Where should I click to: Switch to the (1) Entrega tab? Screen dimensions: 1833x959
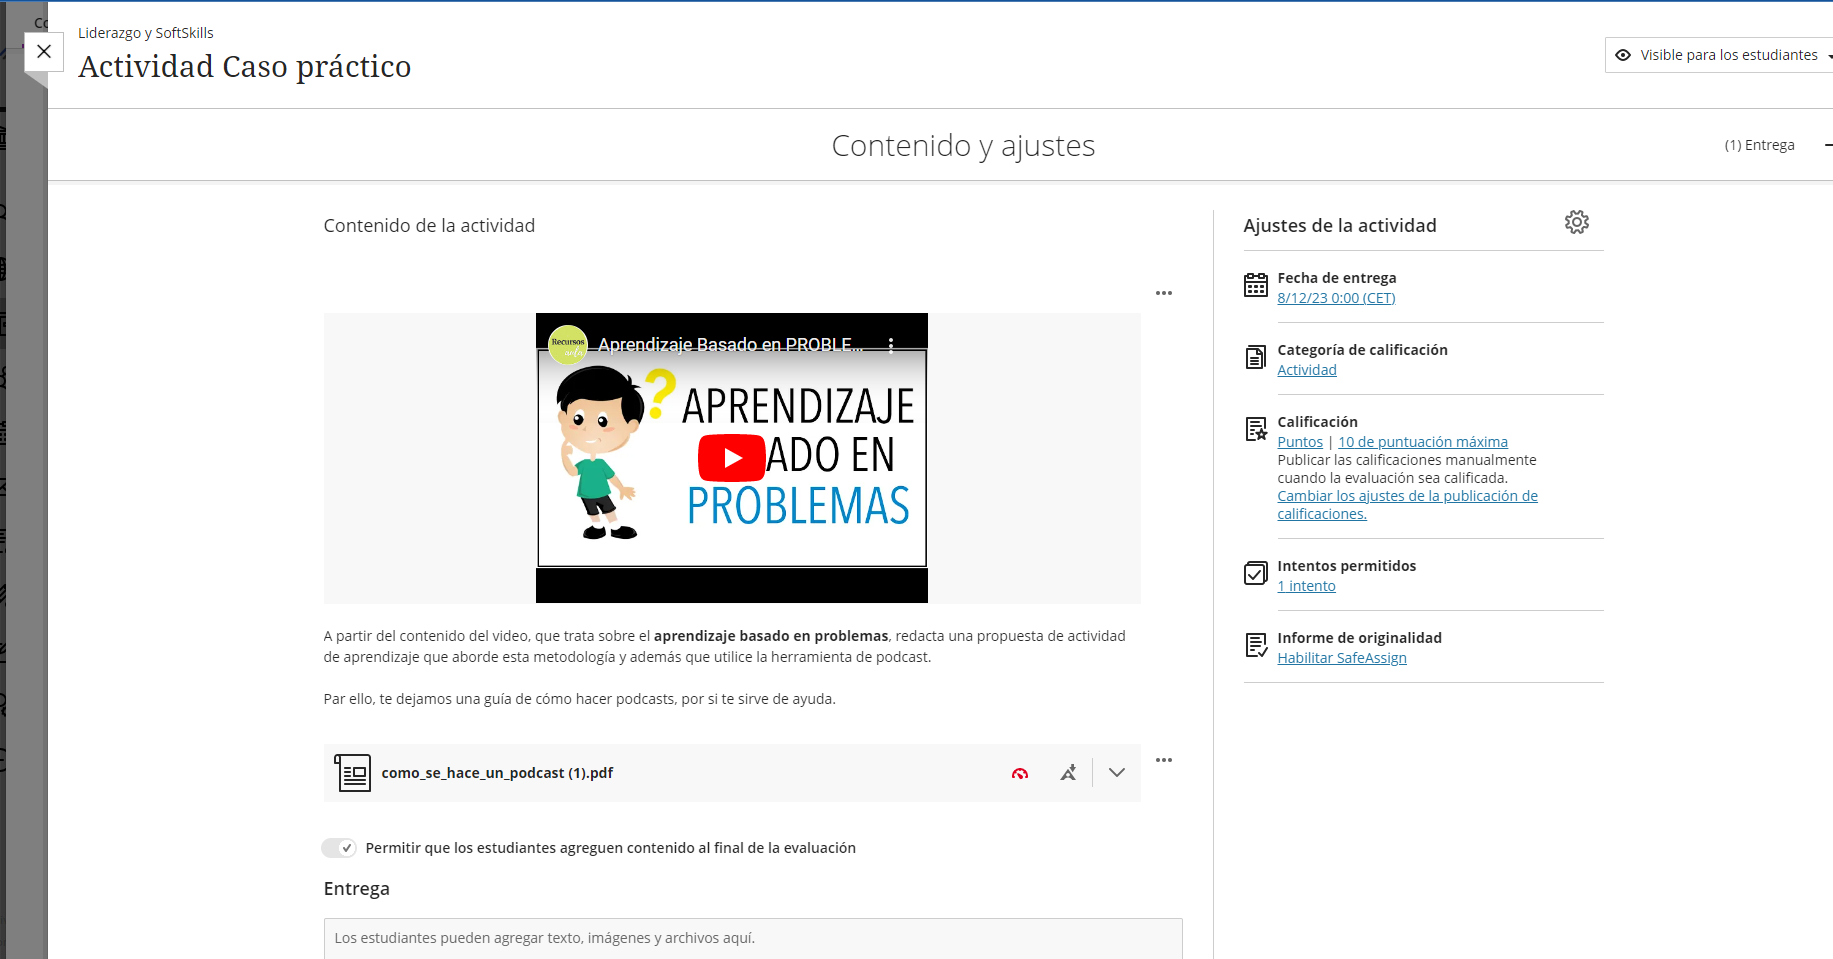pyautogui.click(x=1759, y=145)
